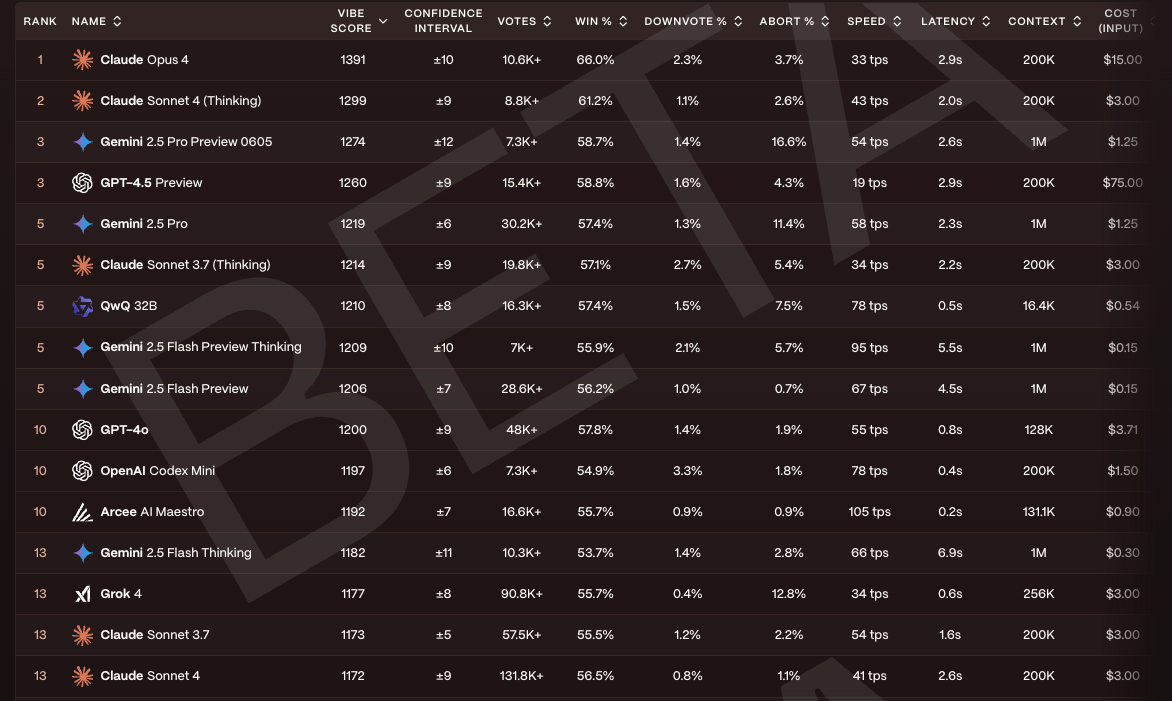Click the Gemini 2.5 Pro star icon
Image resolution: width=1172 pixels, height=701 pixels.
click(82, 223)
